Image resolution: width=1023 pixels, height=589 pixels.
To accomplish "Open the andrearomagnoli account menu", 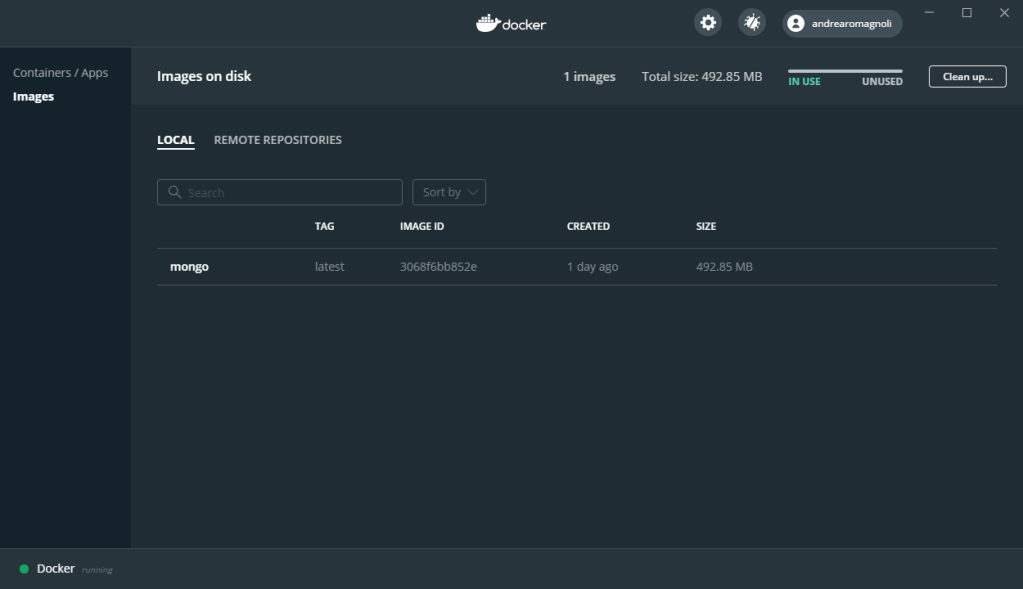I will [842, 23].
